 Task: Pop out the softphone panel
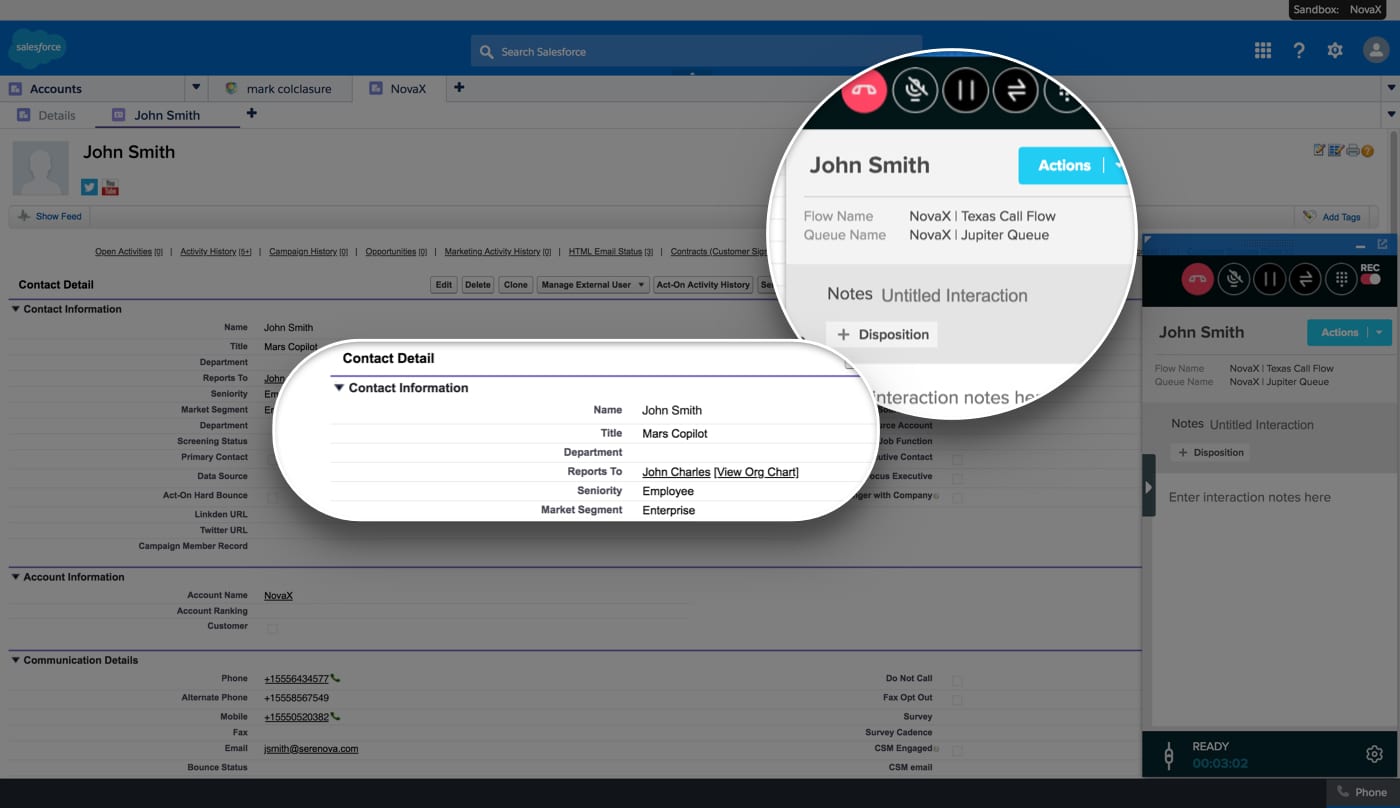1382,244
